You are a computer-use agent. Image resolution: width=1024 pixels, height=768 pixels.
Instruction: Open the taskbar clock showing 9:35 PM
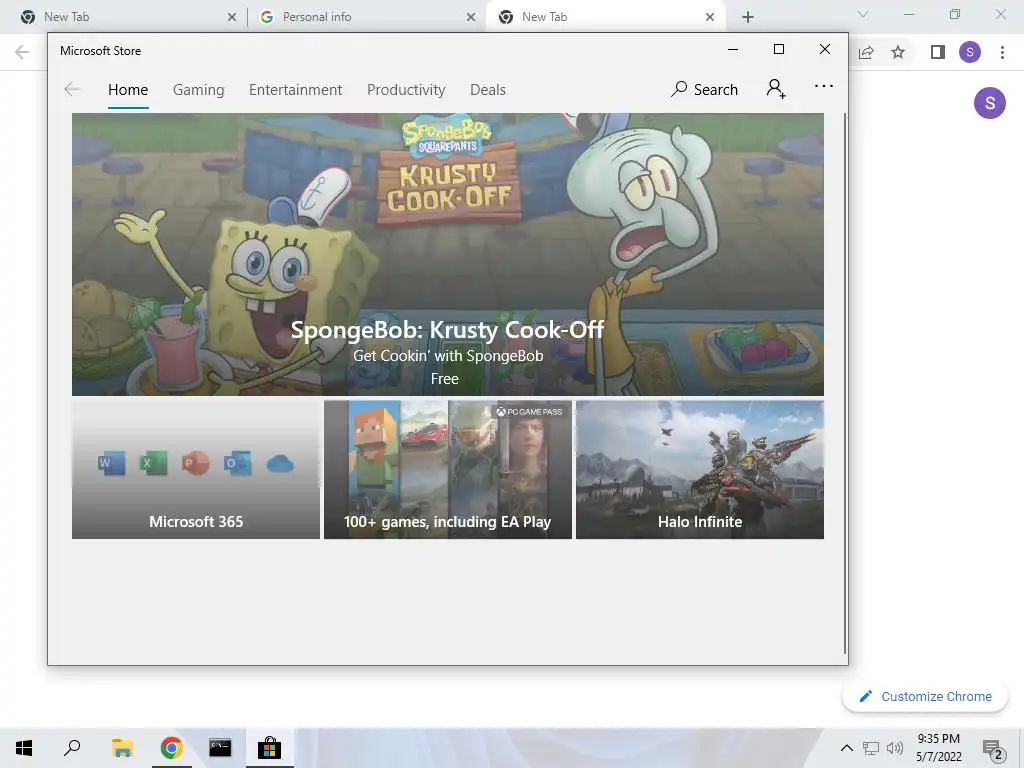[x=938, y=748]
